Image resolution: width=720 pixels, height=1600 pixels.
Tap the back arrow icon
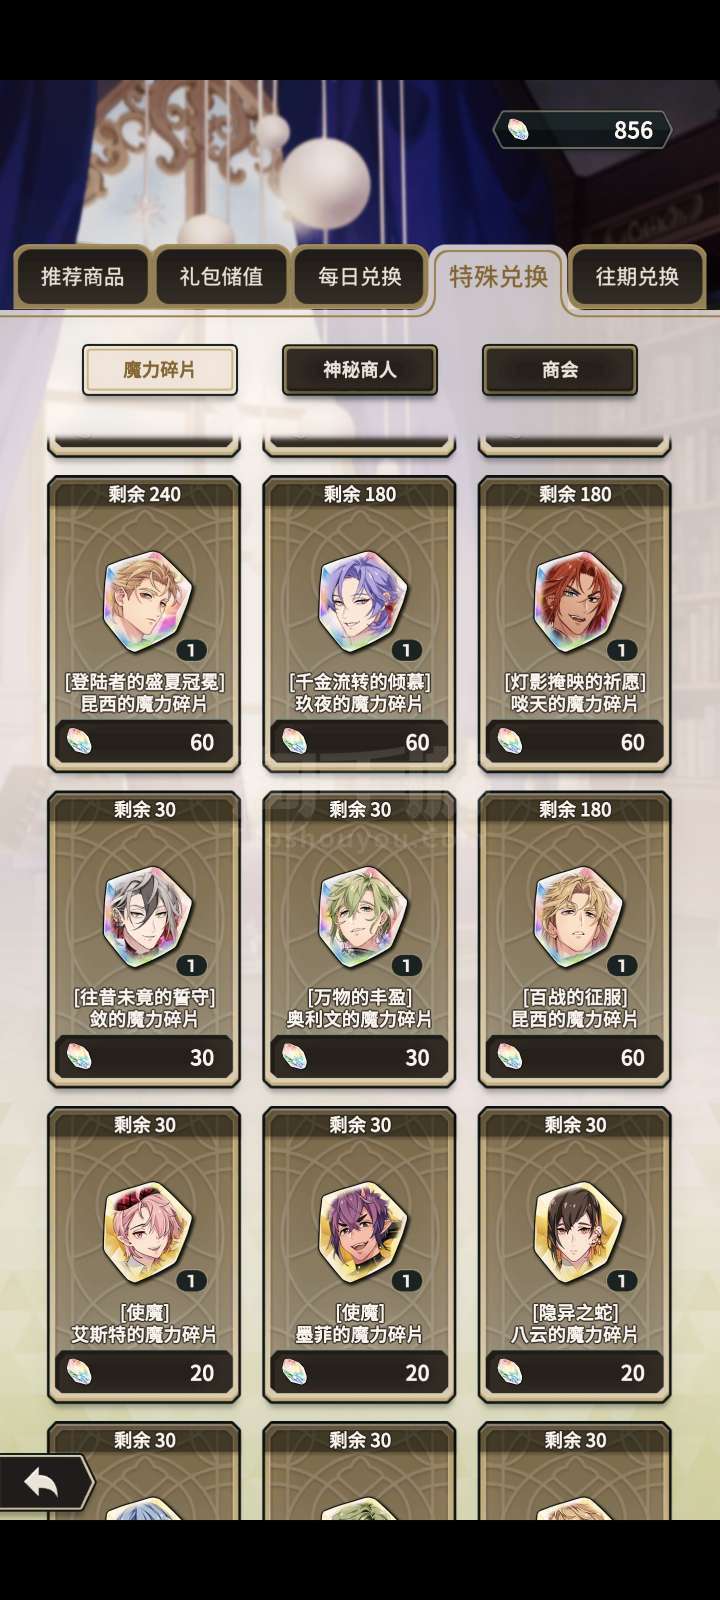(42, 1482)
